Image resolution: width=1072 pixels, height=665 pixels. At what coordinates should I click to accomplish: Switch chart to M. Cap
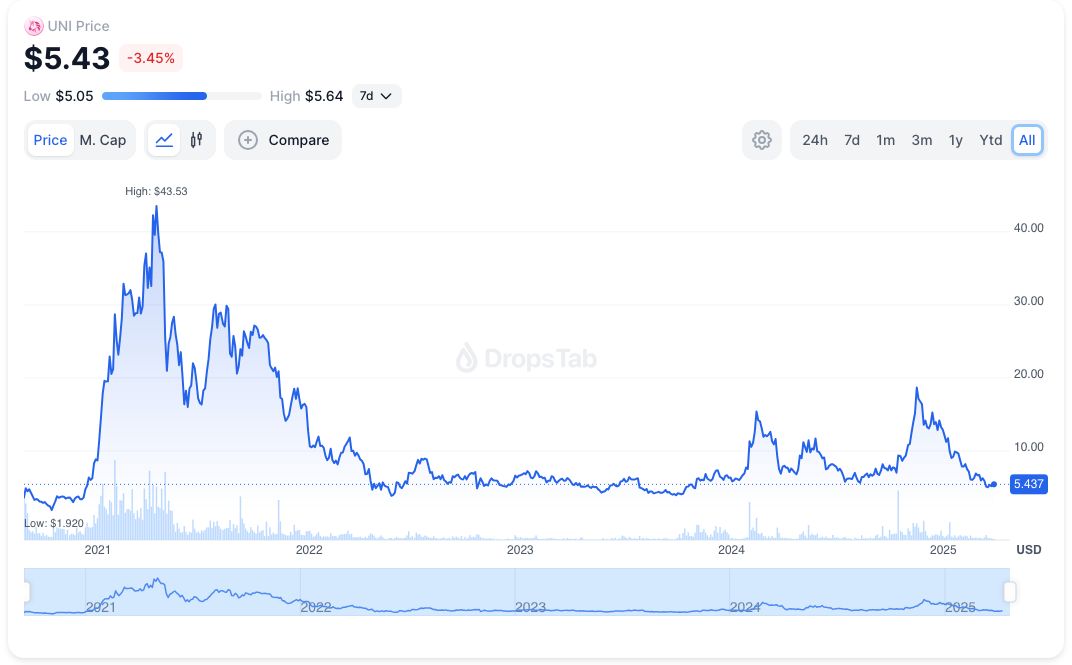coord(103,140)
